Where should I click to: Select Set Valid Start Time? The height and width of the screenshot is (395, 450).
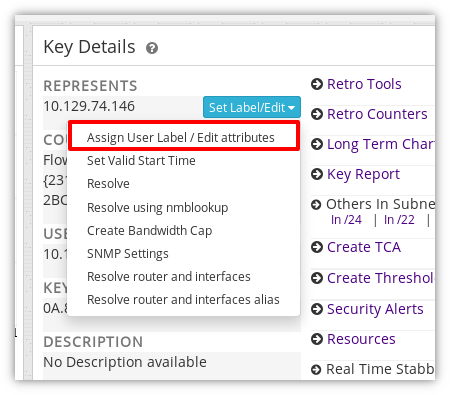point(141,161)
